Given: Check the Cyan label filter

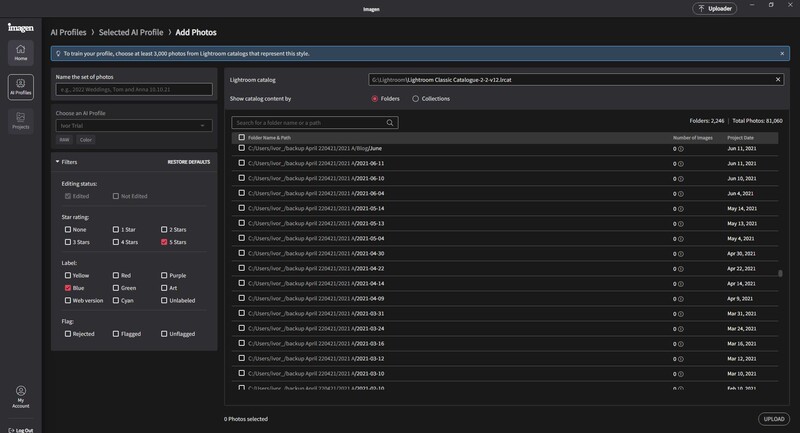Looking at the screenshot, I should pyautogui.click(x=116, y=301).
